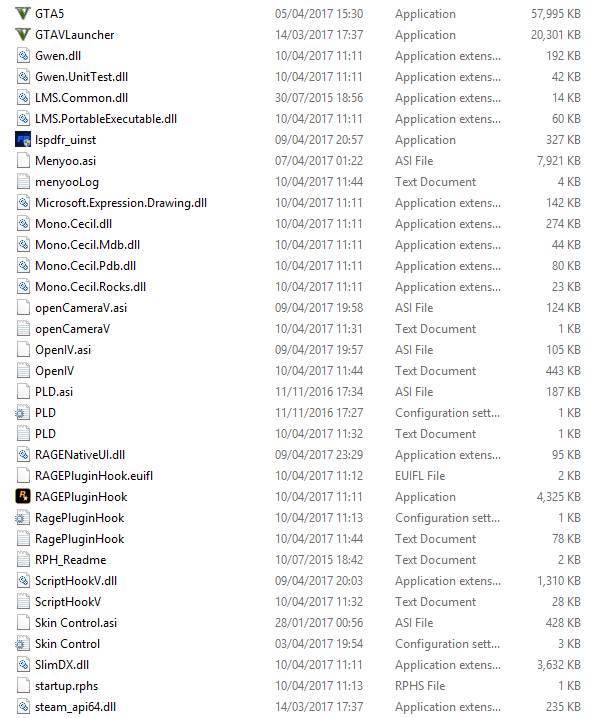The height and width of the screenshot is (718, 612).
Task: Click the date 30/07/2015 18:56
Action: click(319, 98)
